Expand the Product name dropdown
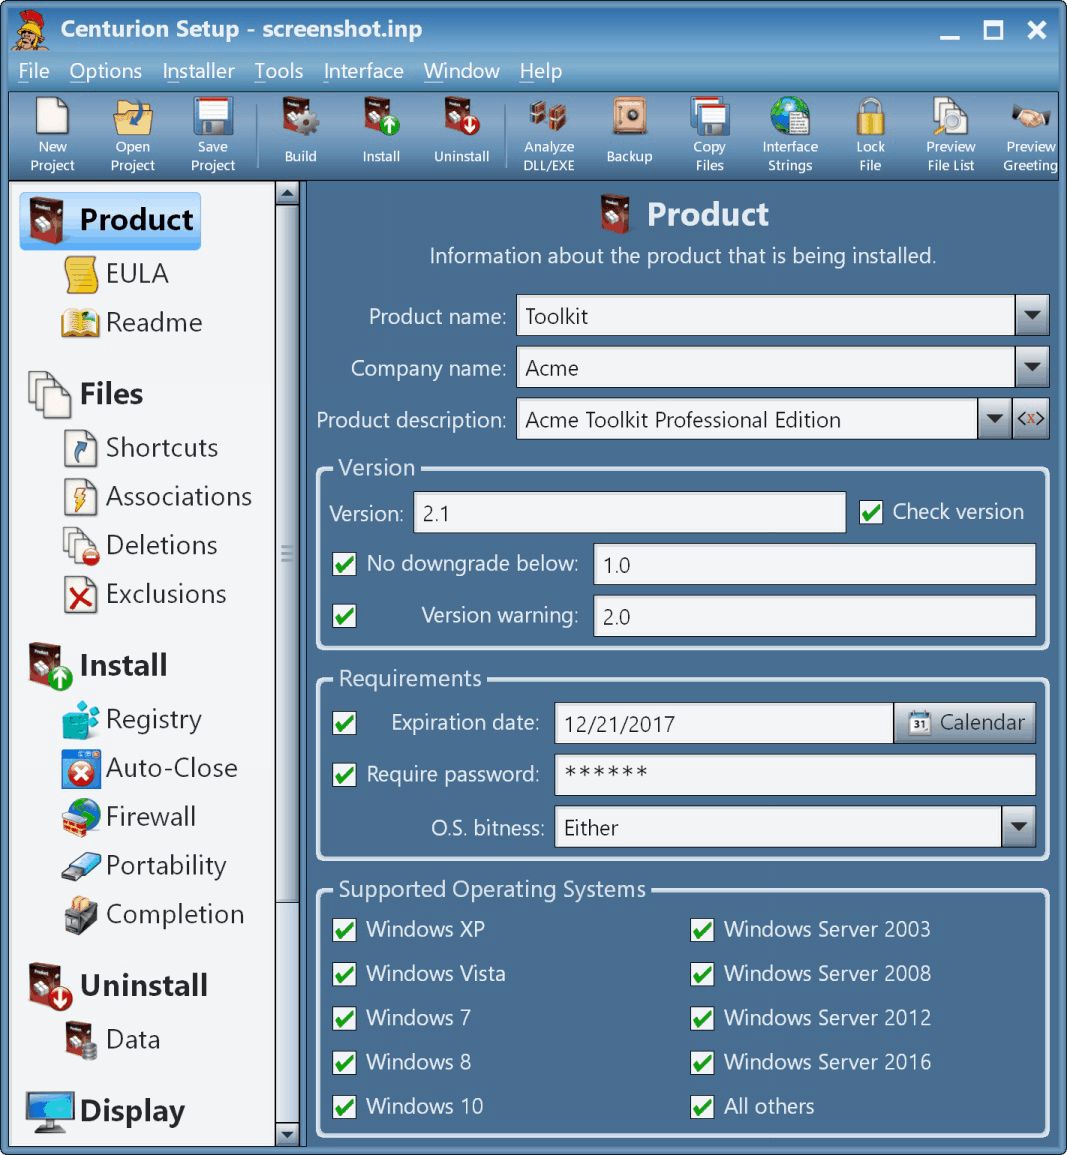Image resolution: width=1067 pixels, height=1155 pixels. point(1032,316)
